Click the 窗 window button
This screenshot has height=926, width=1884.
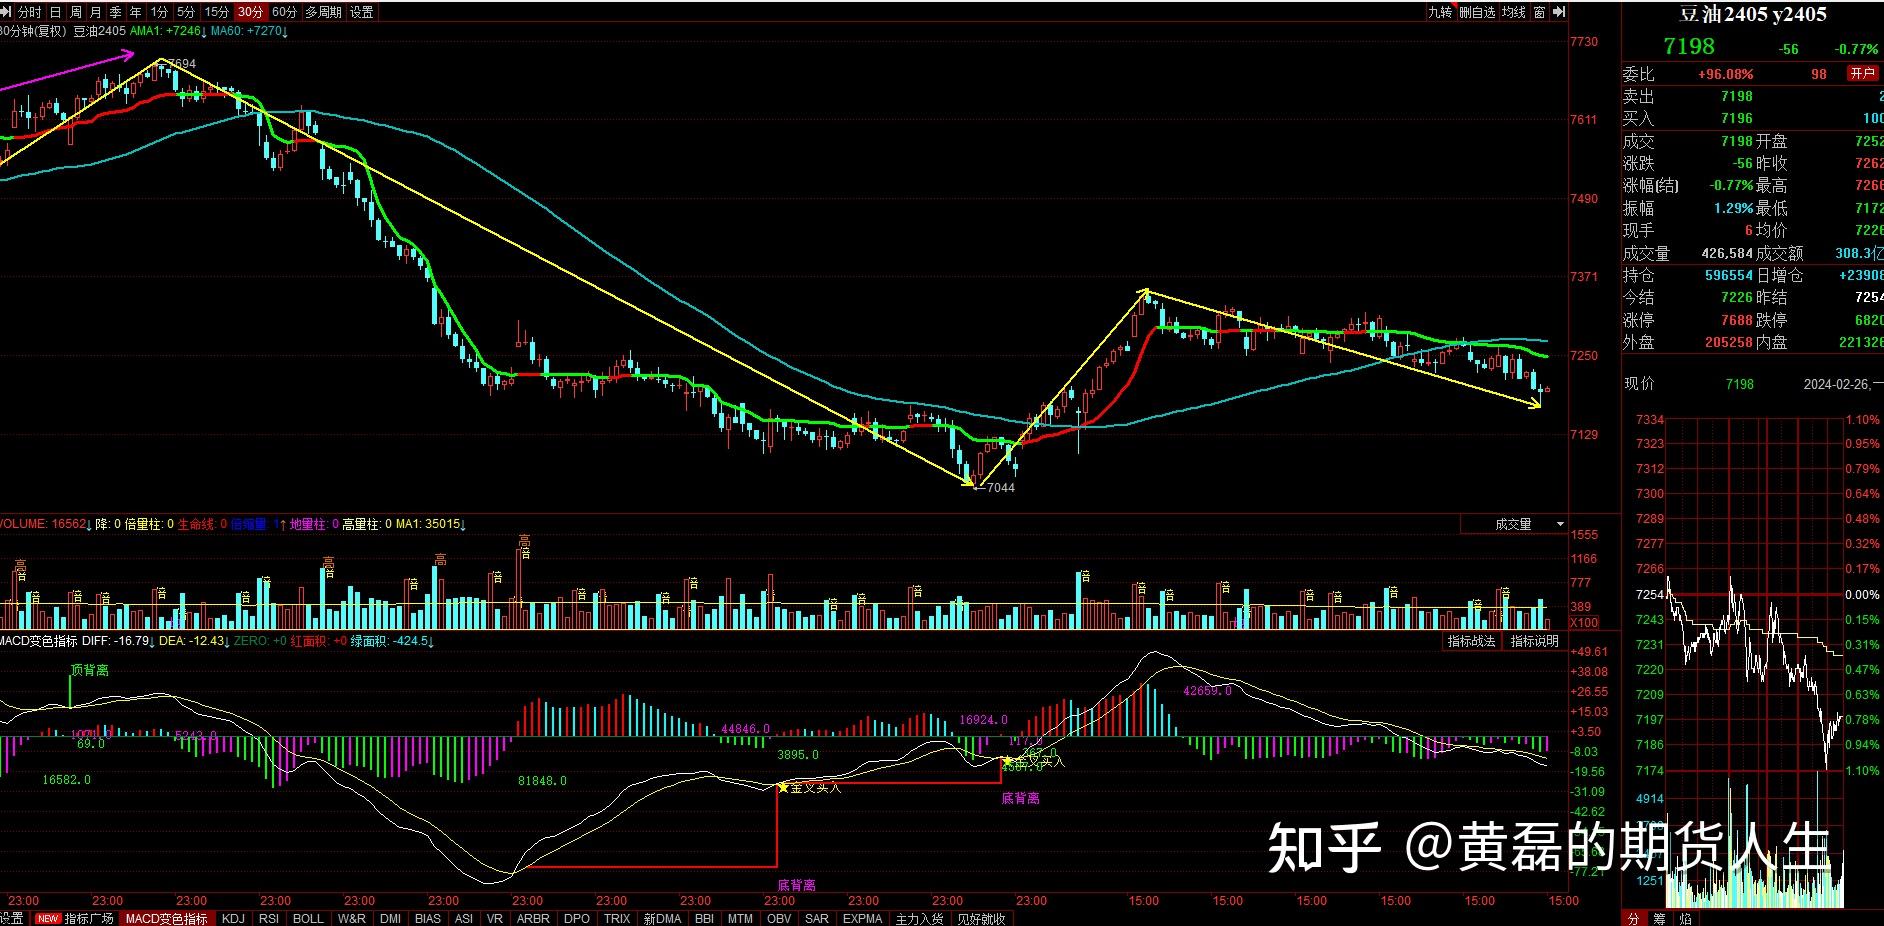tap(1539, 12)
